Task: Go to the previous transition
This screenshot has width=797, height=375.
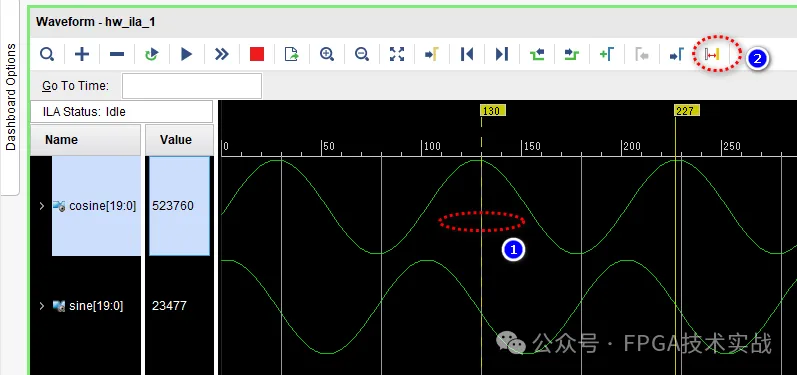Action: [x=537, y=54]
